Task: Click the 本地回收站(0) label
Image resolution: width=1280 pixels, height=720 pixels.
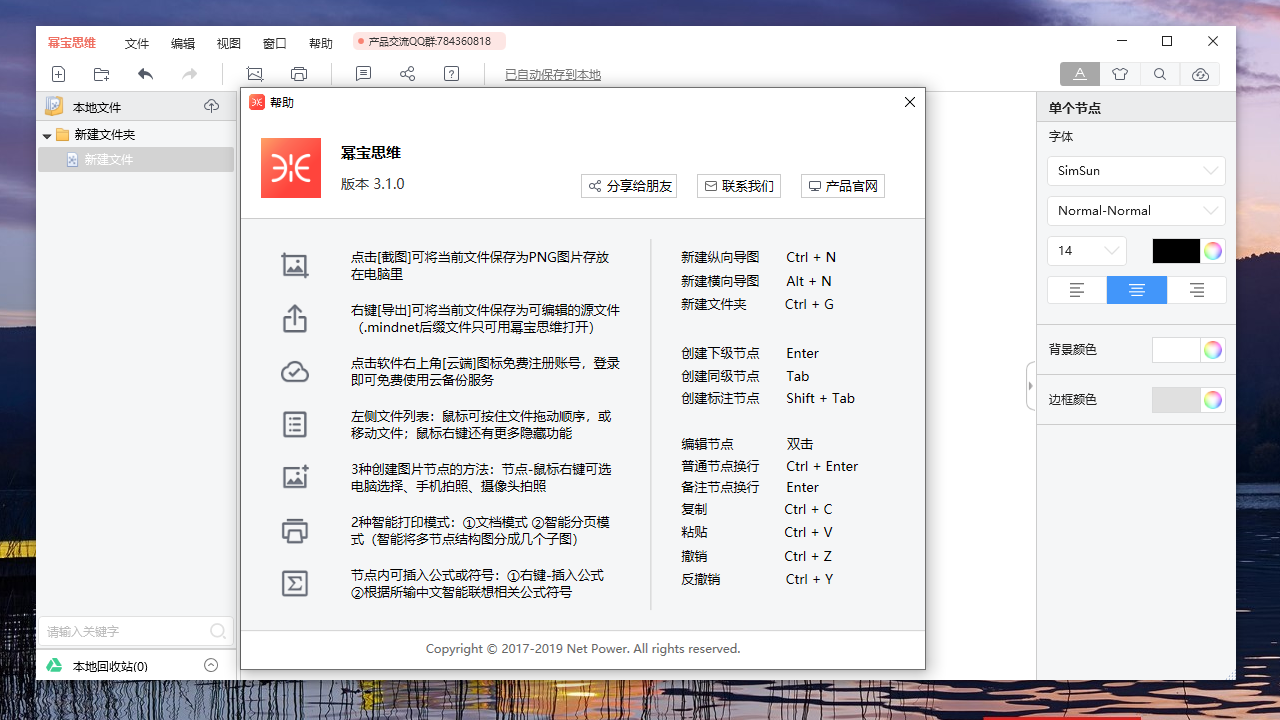Action: (110, 666)
